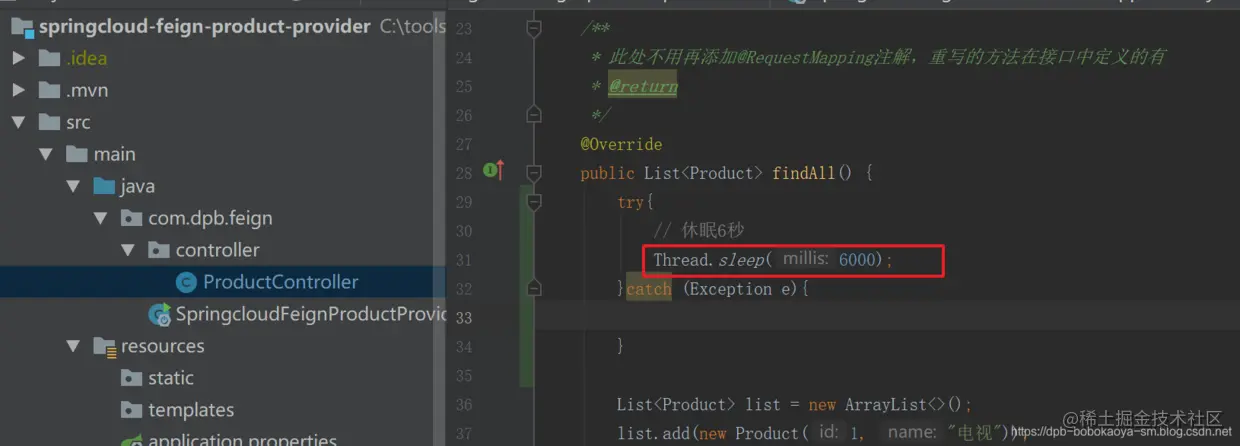Fold the try block at line 29

point(534,202)
